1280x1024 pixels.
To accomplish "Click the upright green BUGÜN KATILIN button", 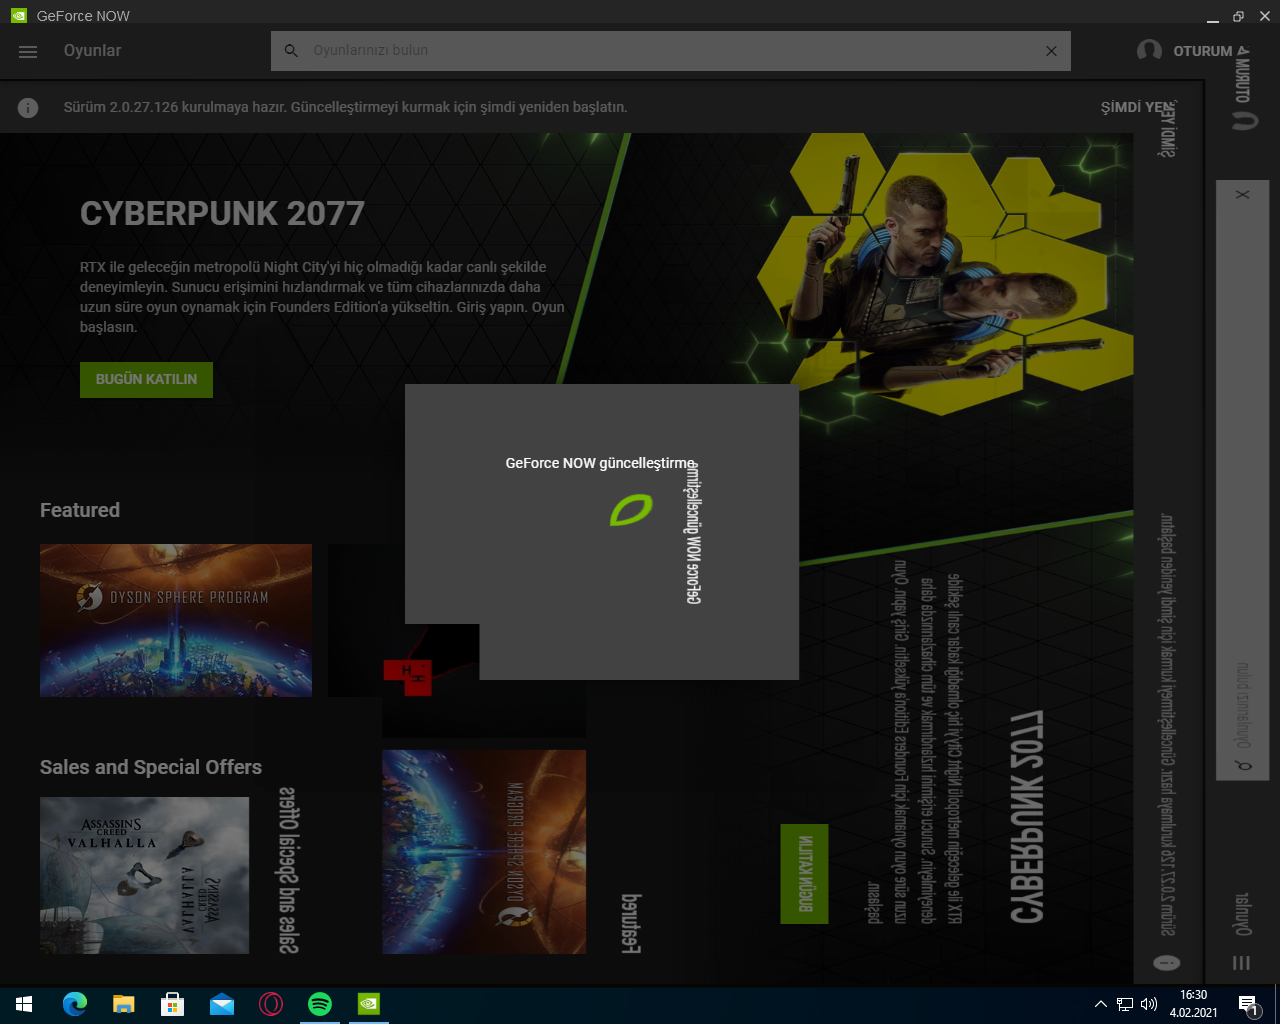I will point(146,380).
